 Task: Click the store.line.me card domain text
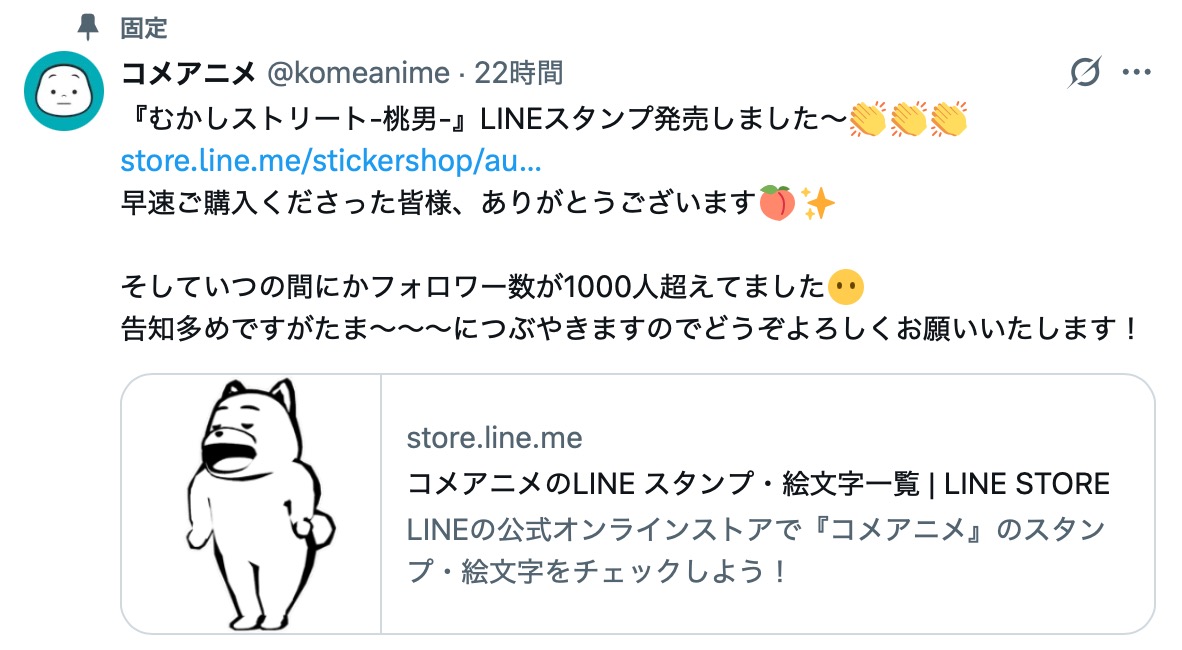pos(494,438)
